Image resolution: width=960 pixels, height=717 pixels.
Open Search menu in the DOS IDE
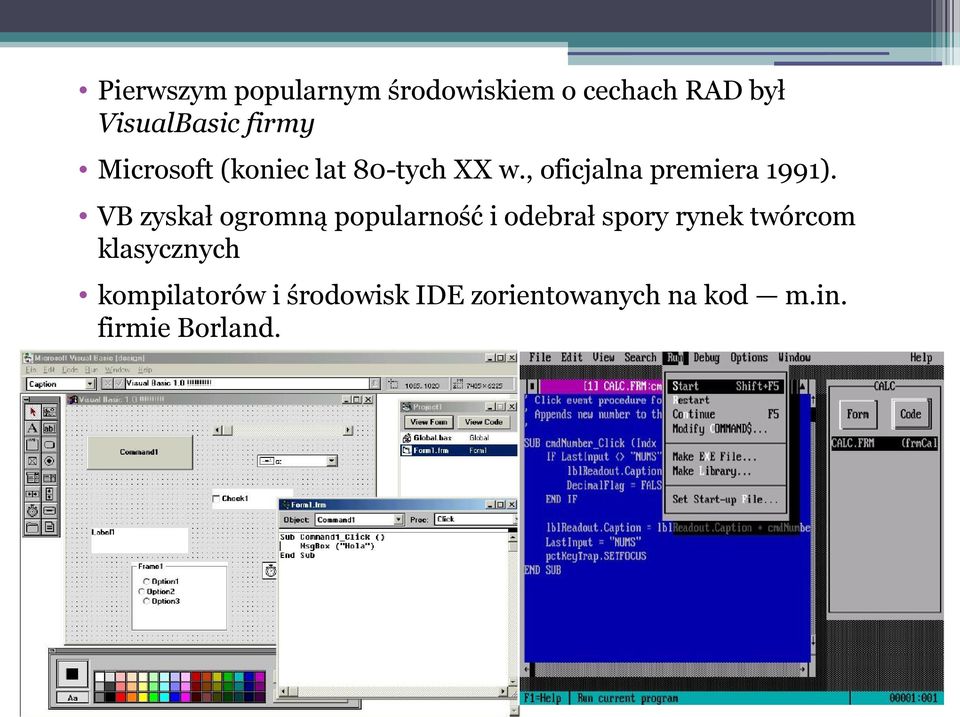(x=640, y=357)
